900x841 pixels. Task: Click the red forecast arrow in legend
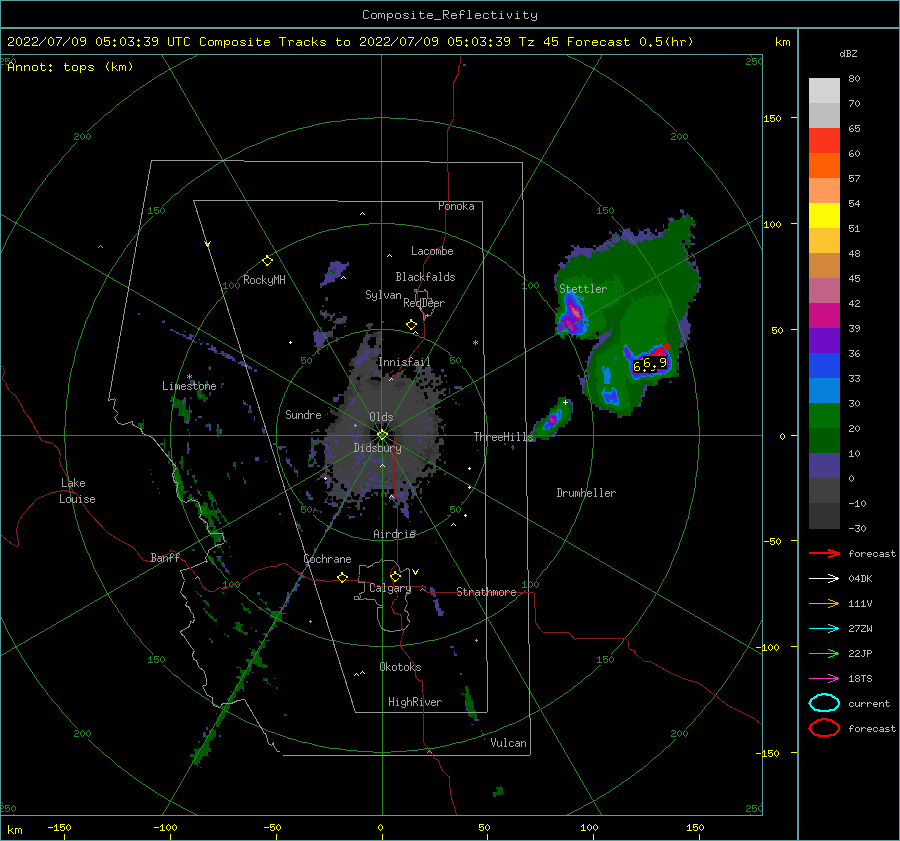pos(824,553)
